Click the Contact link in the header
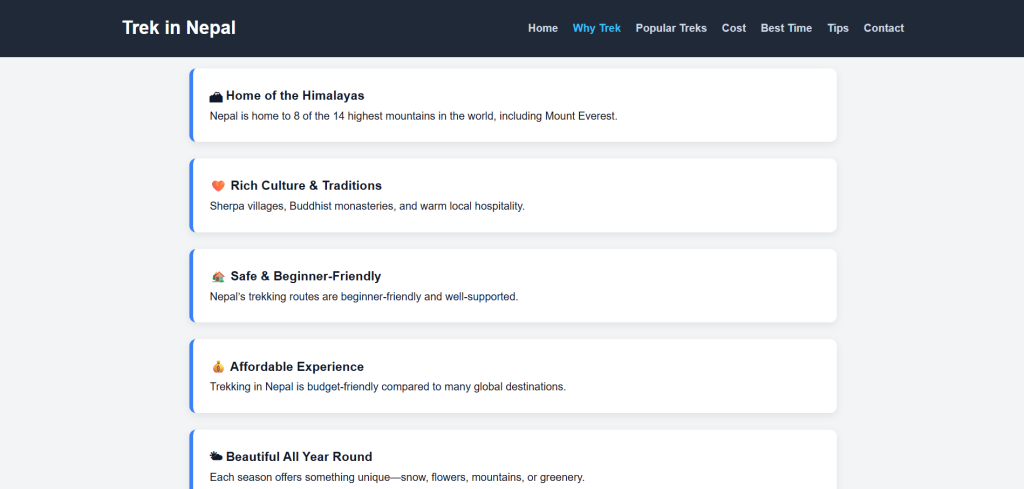This screenshot has width=1024, height=489. pos(883,28)
